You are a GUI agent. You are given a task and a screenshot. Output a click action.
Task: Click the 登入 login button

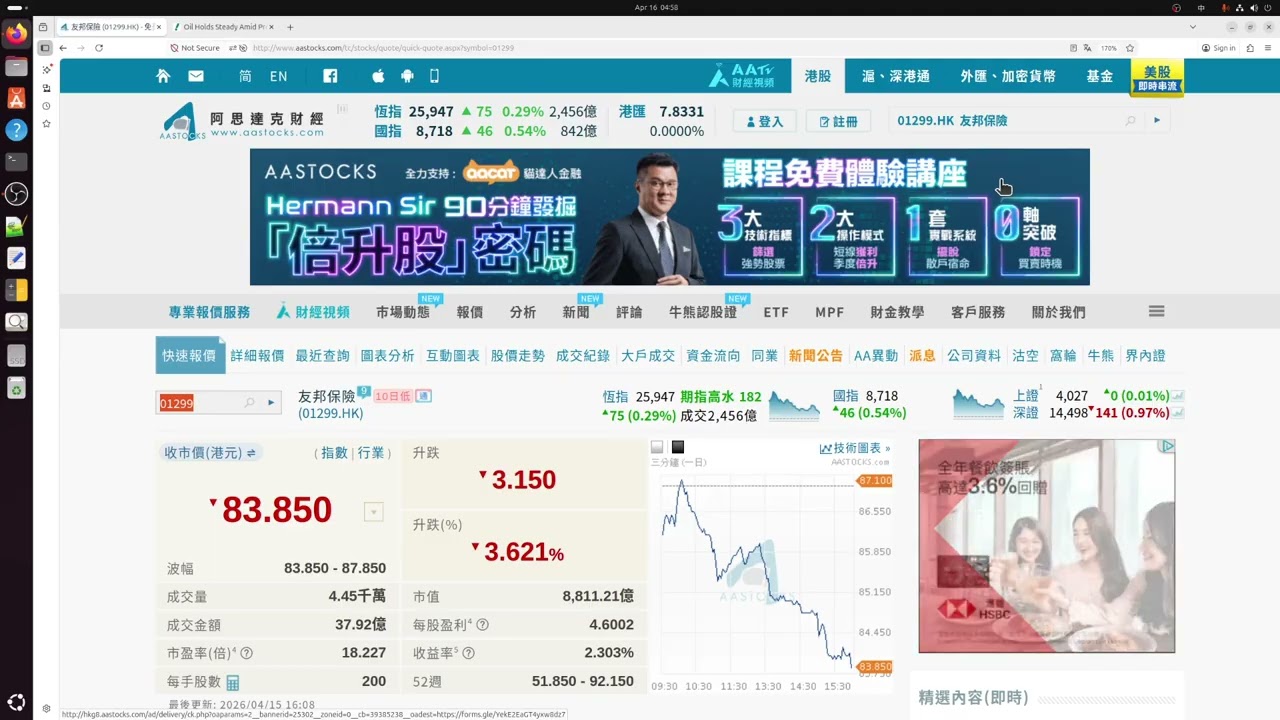pyautogui.click(x=764, y=121)
